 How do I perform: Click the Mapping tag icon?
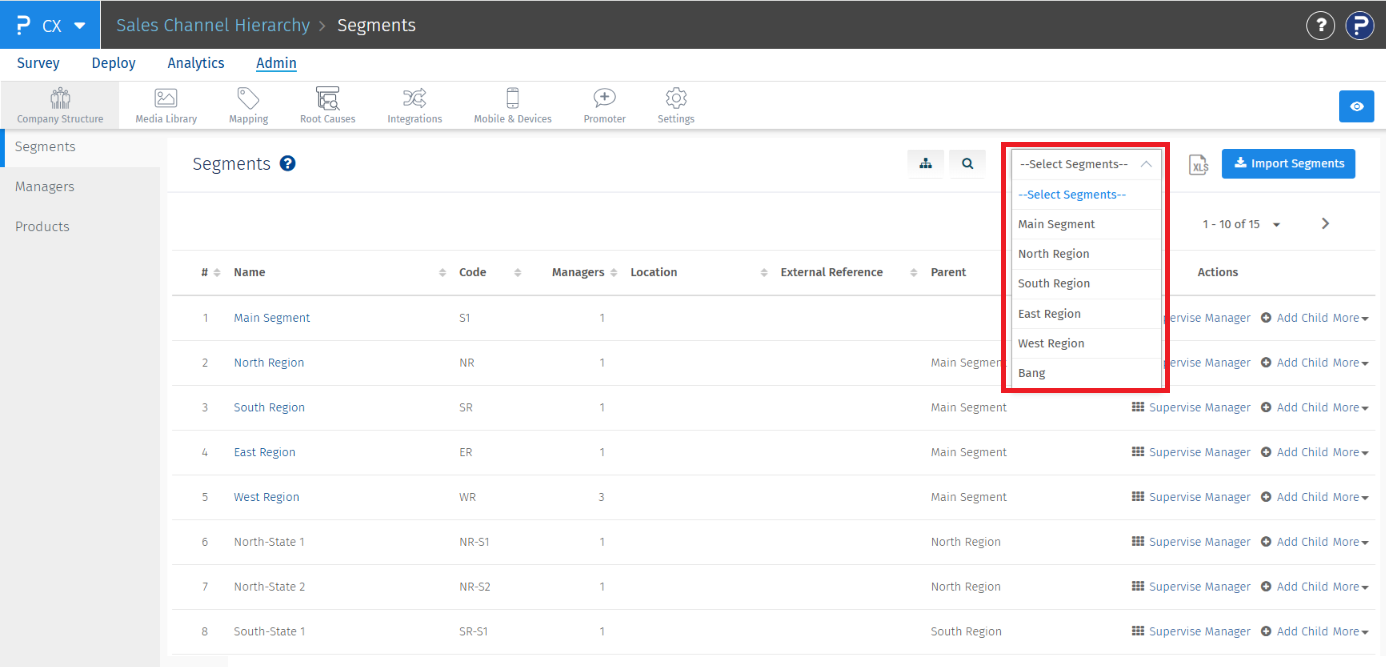pyautogui.click(x=248, y=99)
